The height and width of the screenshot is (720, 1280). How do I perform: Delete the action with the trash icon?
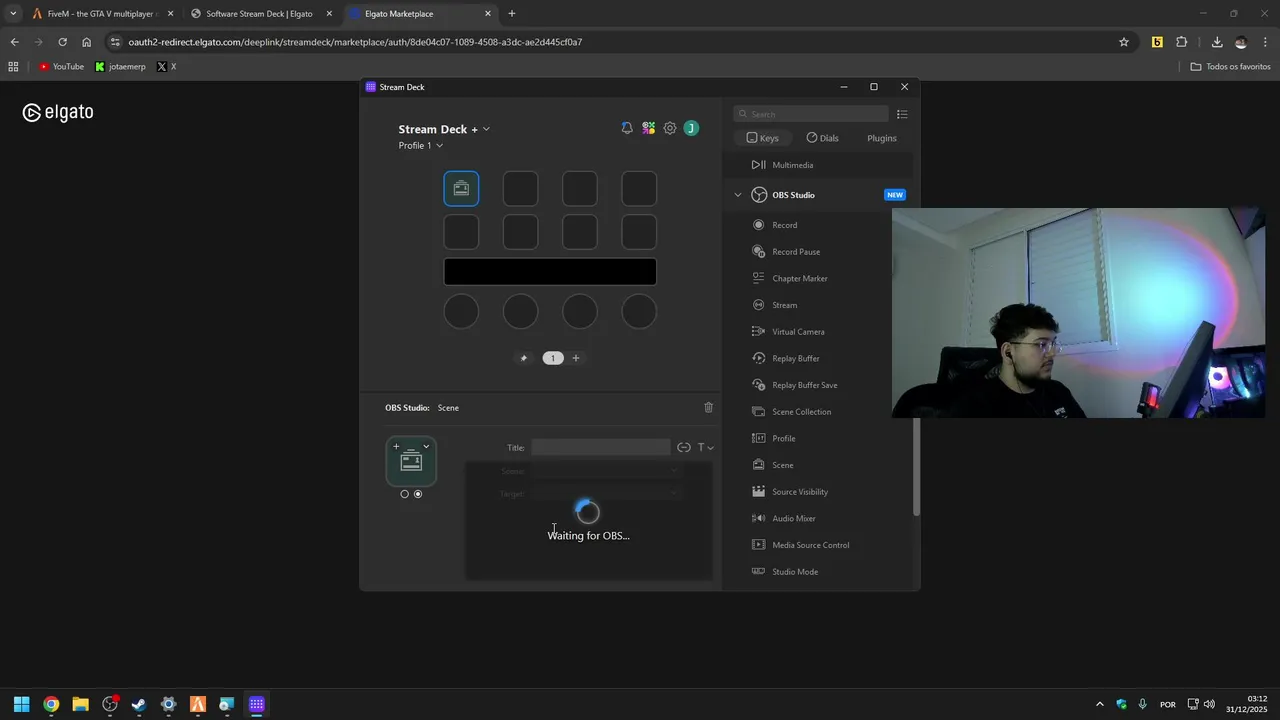point(709,407)
